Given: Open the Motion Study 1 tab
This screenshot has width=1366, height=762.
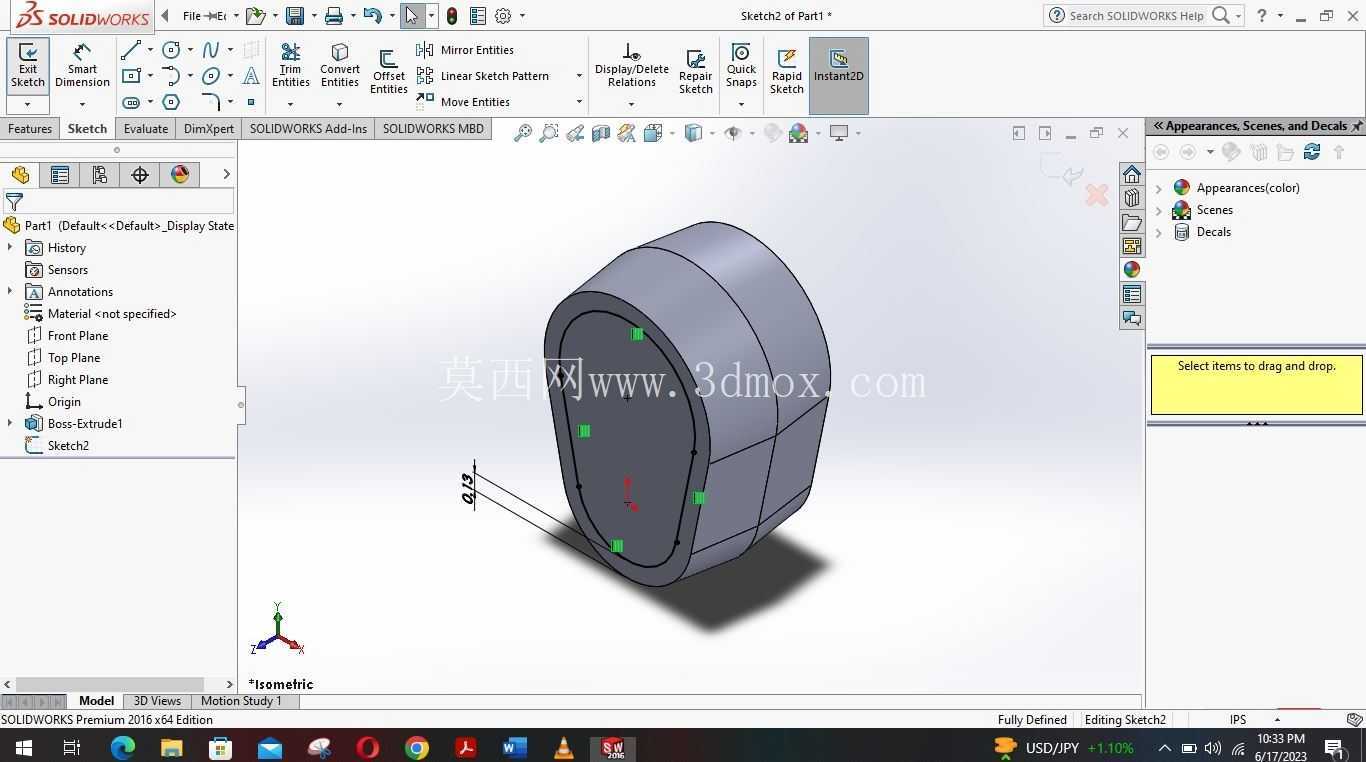Looking at the screenshot, I should [241, 701].
